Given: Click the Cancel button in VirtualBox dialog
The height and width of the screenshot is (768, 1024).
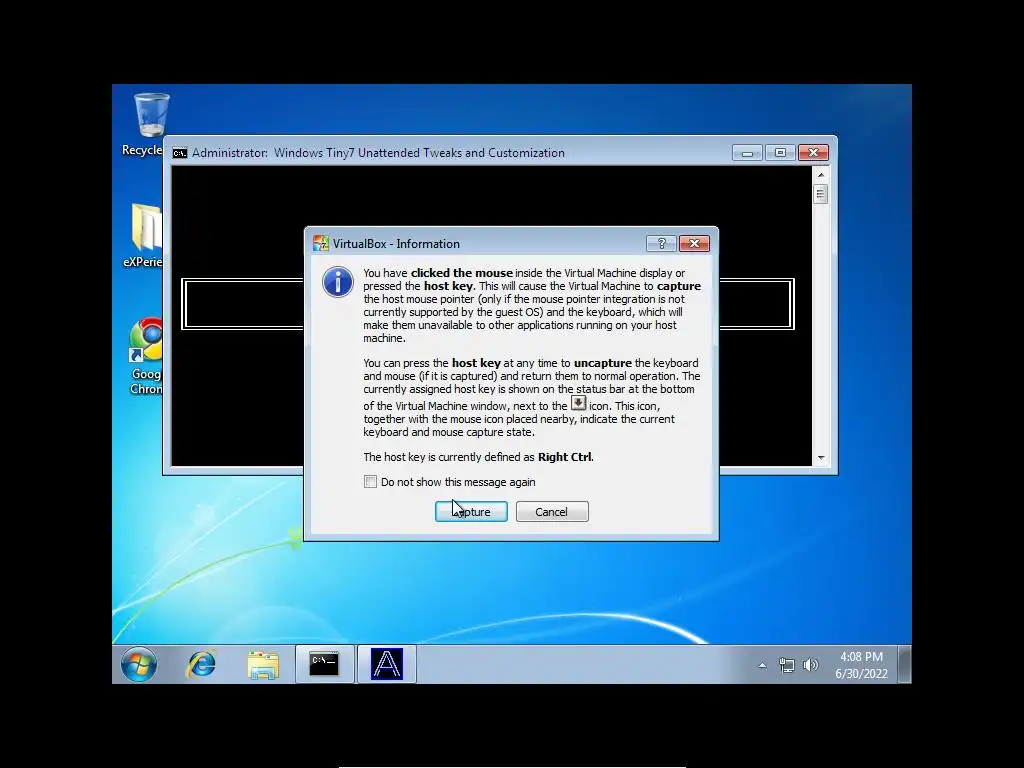Looking at the screenshot, I should click(552, 511).
